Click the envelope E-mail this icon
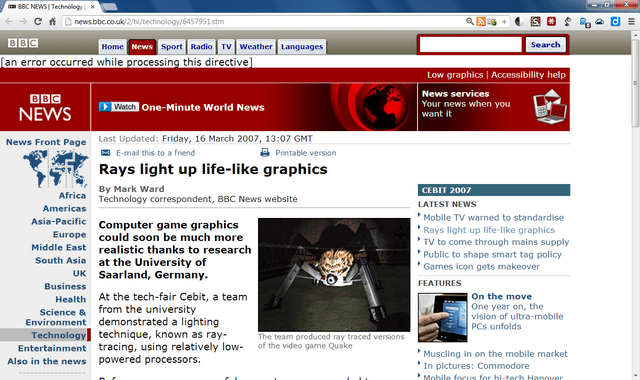640x380 pixels. click(x=105, y=153)
